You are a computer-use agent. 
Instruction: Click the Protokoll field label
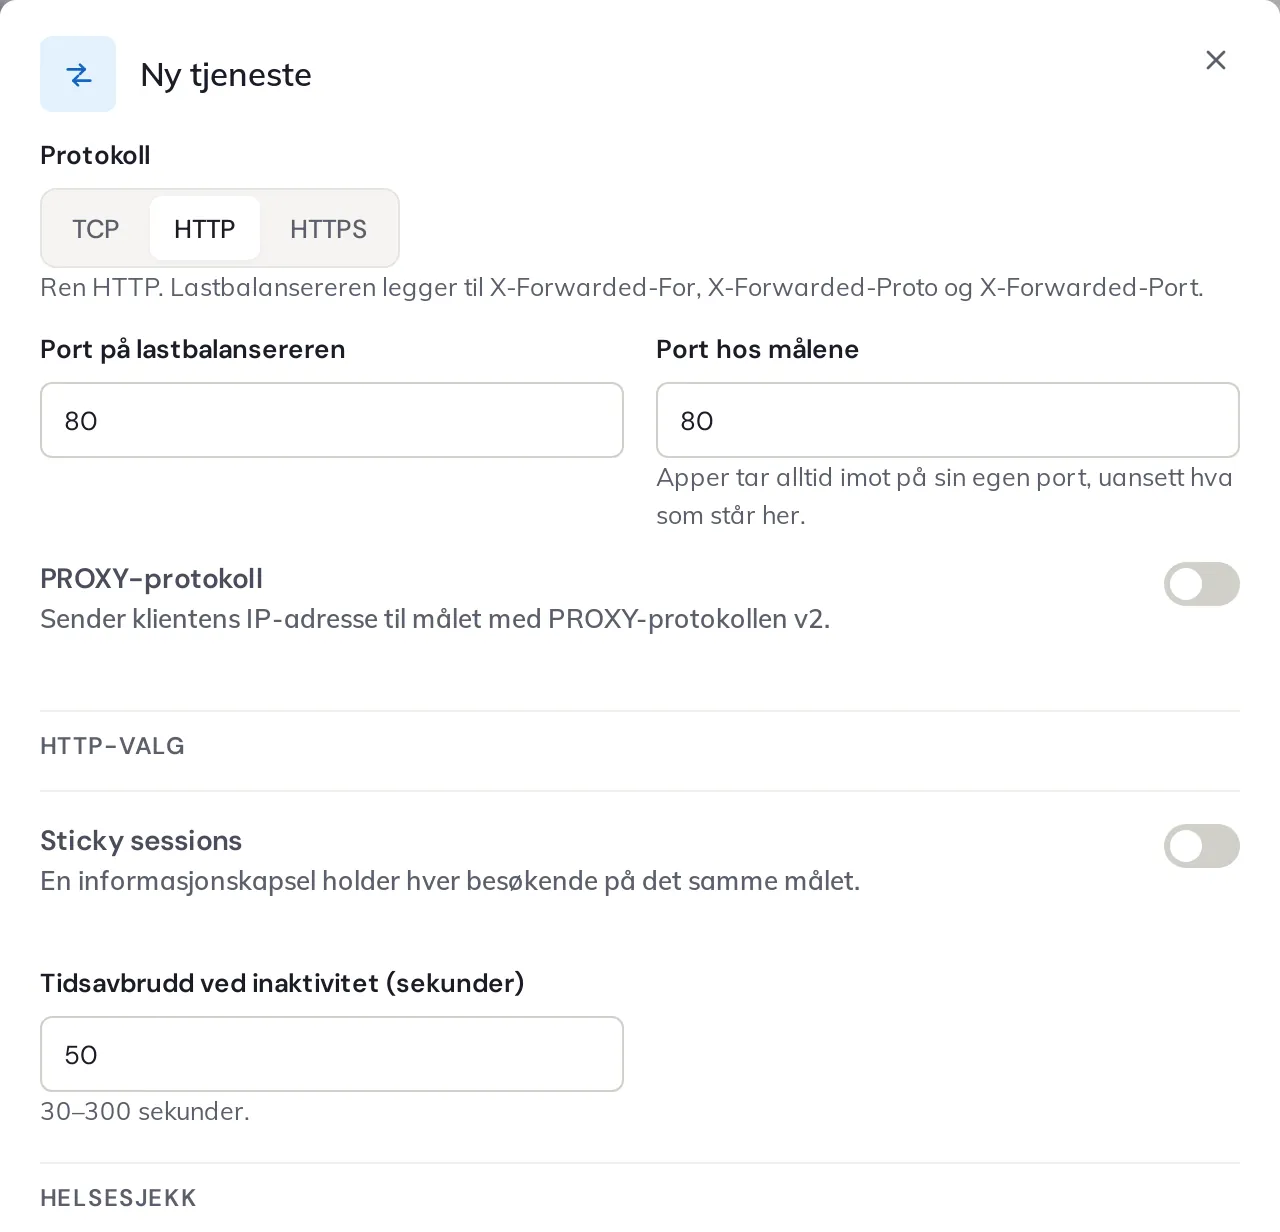click(x=95, y=155)
